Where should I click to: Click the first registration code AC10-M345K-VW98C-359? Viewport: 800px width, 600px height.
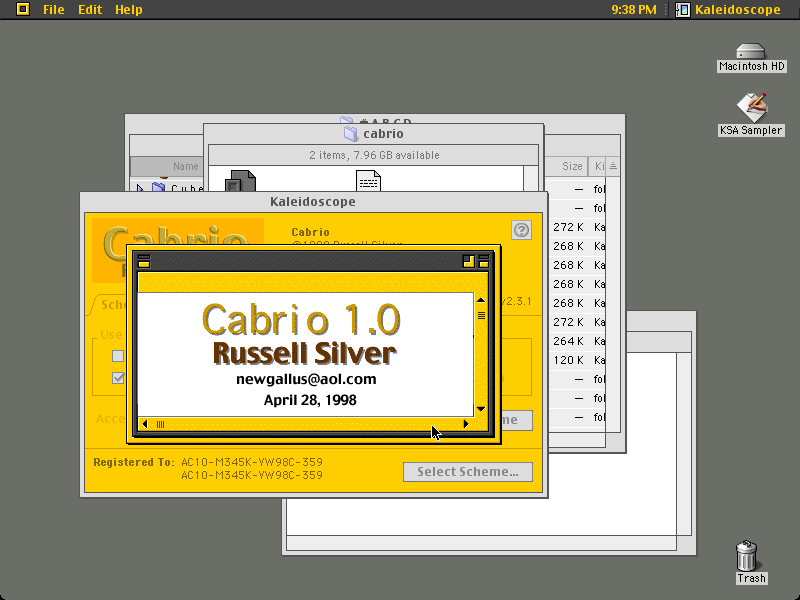(252, 462)
